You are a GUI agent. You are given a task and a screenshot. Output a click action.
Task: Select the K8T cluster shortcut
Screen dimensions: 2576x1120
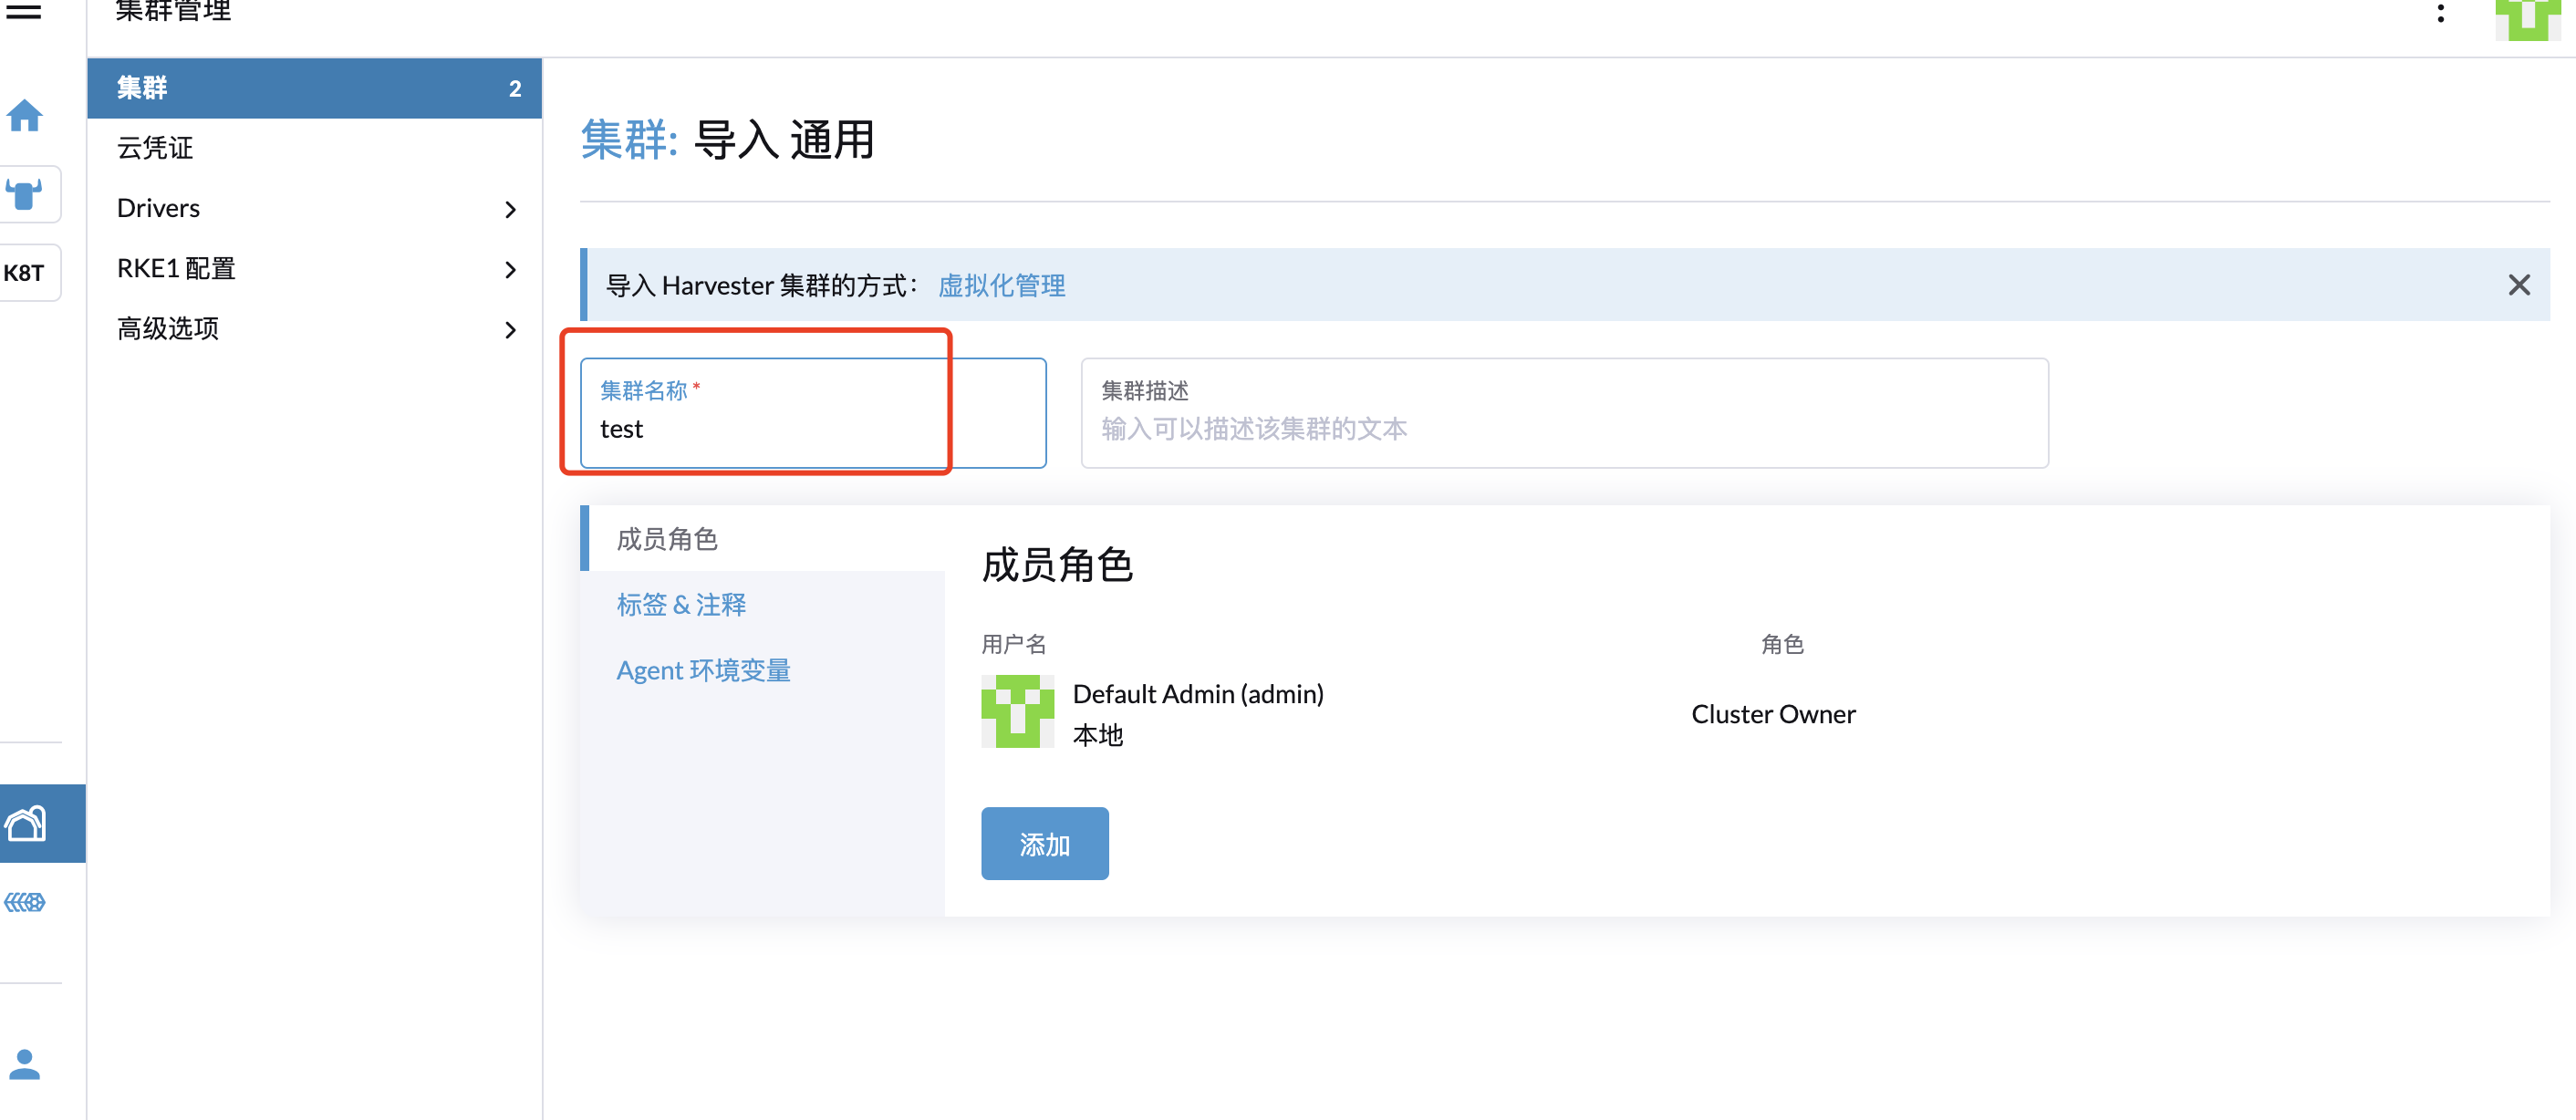coord(24,273)
